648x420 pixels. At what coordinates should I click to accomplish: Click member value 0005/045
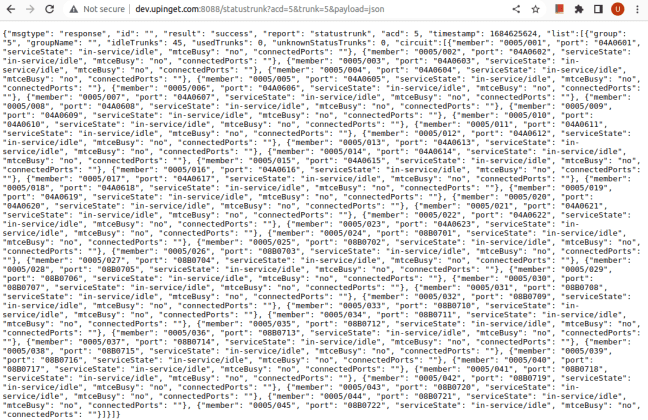click(x=274, y=405)
